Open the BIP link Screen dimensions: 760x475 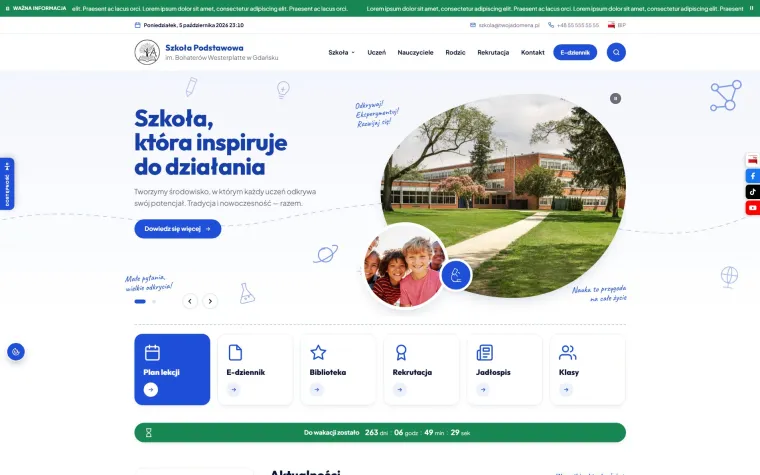click(x=617, y=25)
